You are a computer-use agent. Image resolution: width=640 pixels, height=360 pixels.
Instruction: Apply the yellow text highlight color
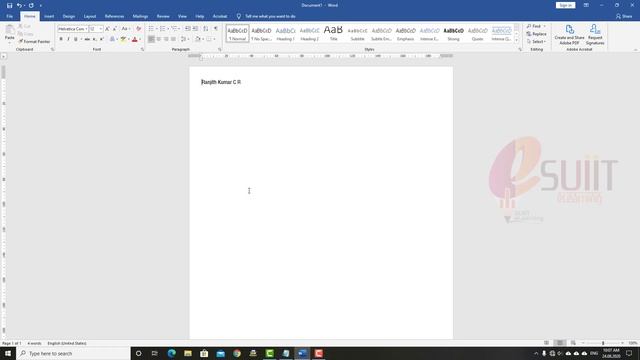tap(123, 39)
